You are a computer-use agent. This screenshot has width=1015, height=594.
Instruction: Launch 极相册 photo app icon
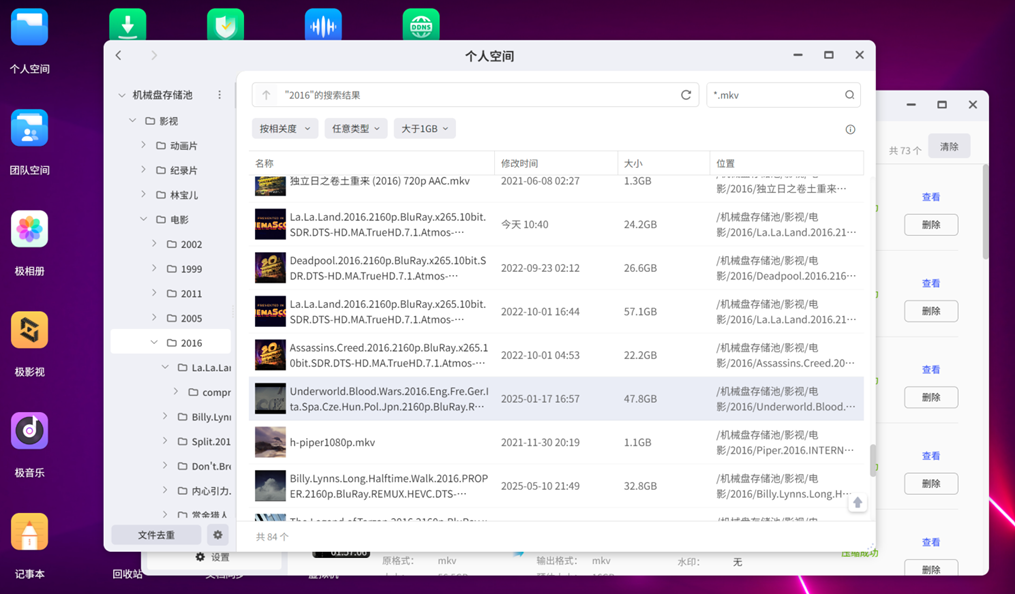pos(29,229)
